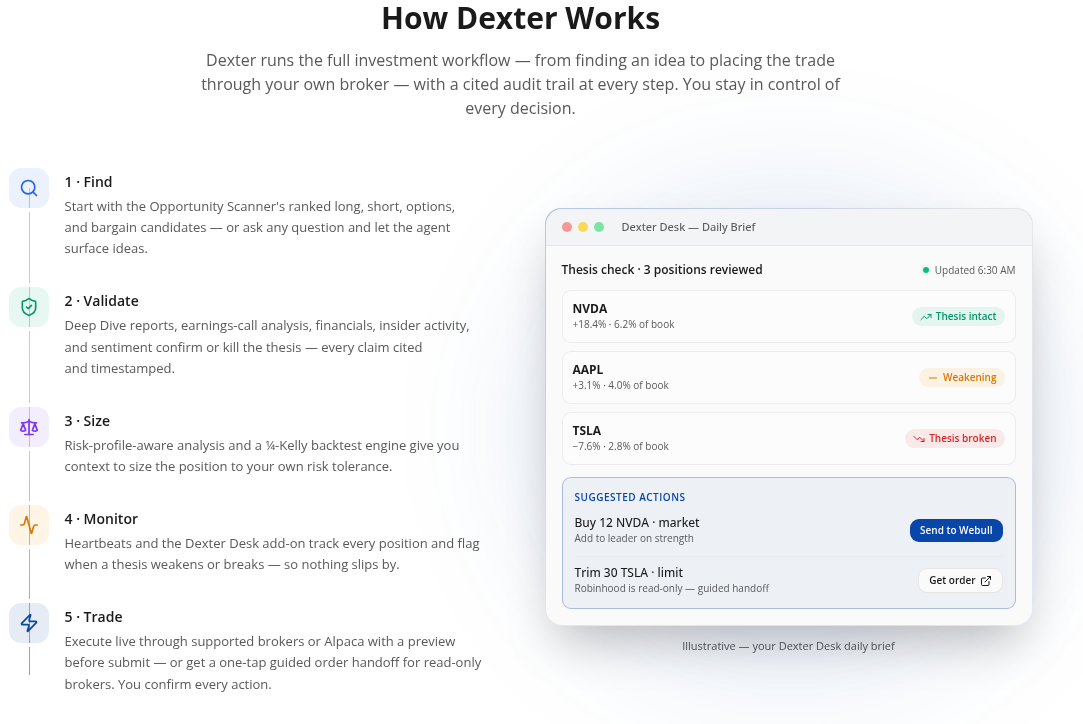Click the Trade lightning bolt icon

click(29, 623)
